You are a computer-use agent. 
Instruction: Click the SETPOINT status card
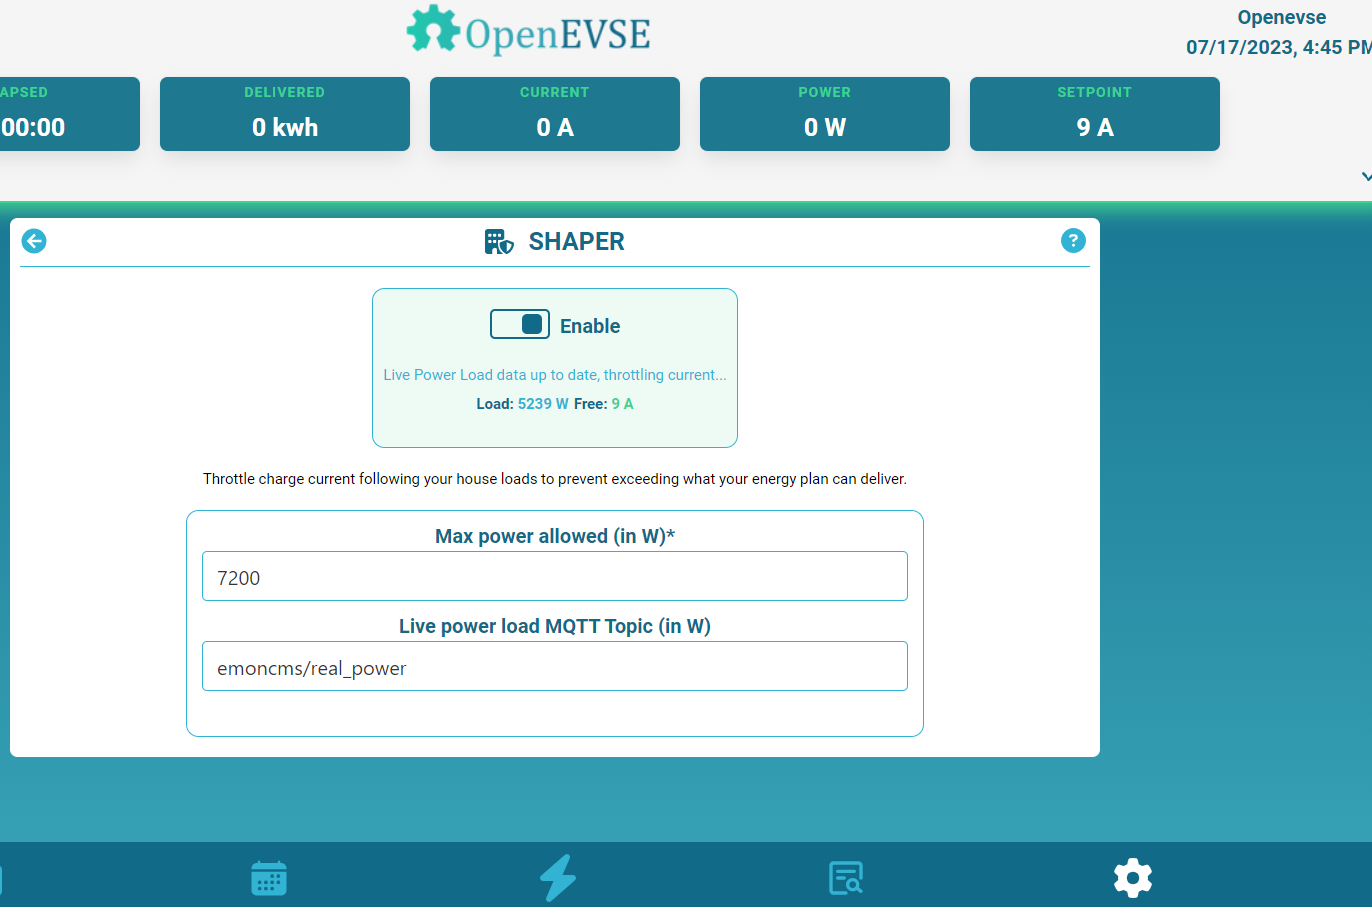1094,113
